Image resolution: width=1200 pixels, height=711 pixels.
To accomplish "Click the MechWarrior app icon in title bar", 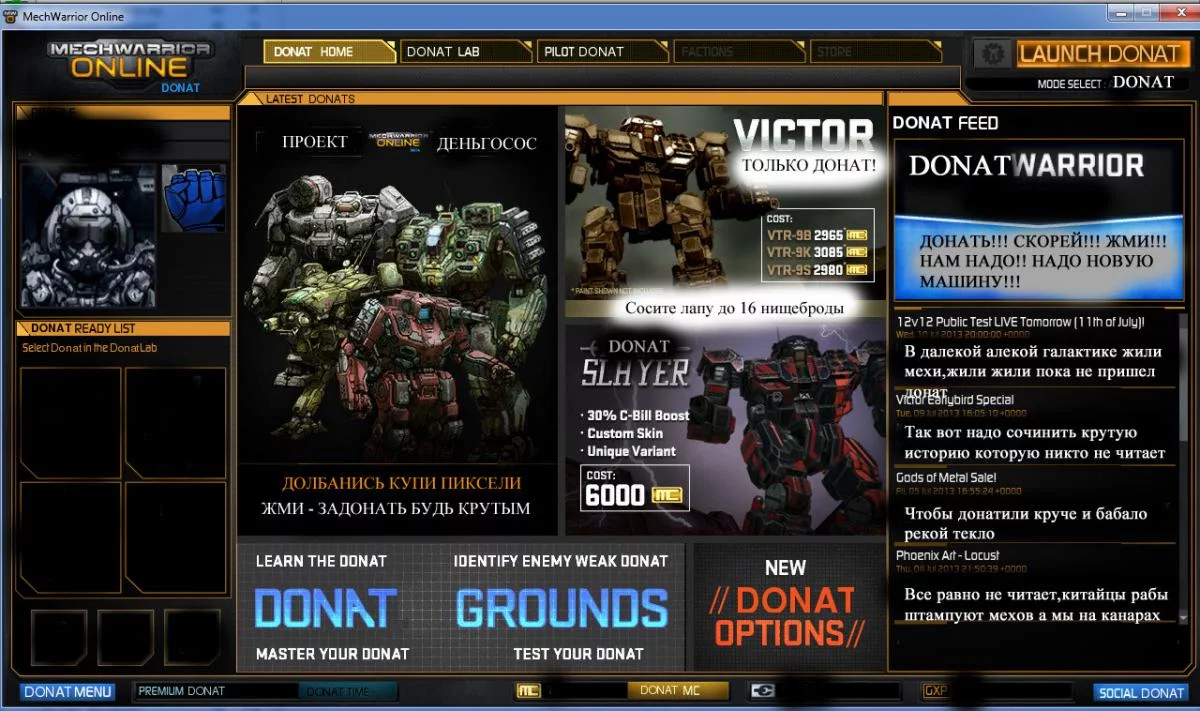I will tap(11, 16).
